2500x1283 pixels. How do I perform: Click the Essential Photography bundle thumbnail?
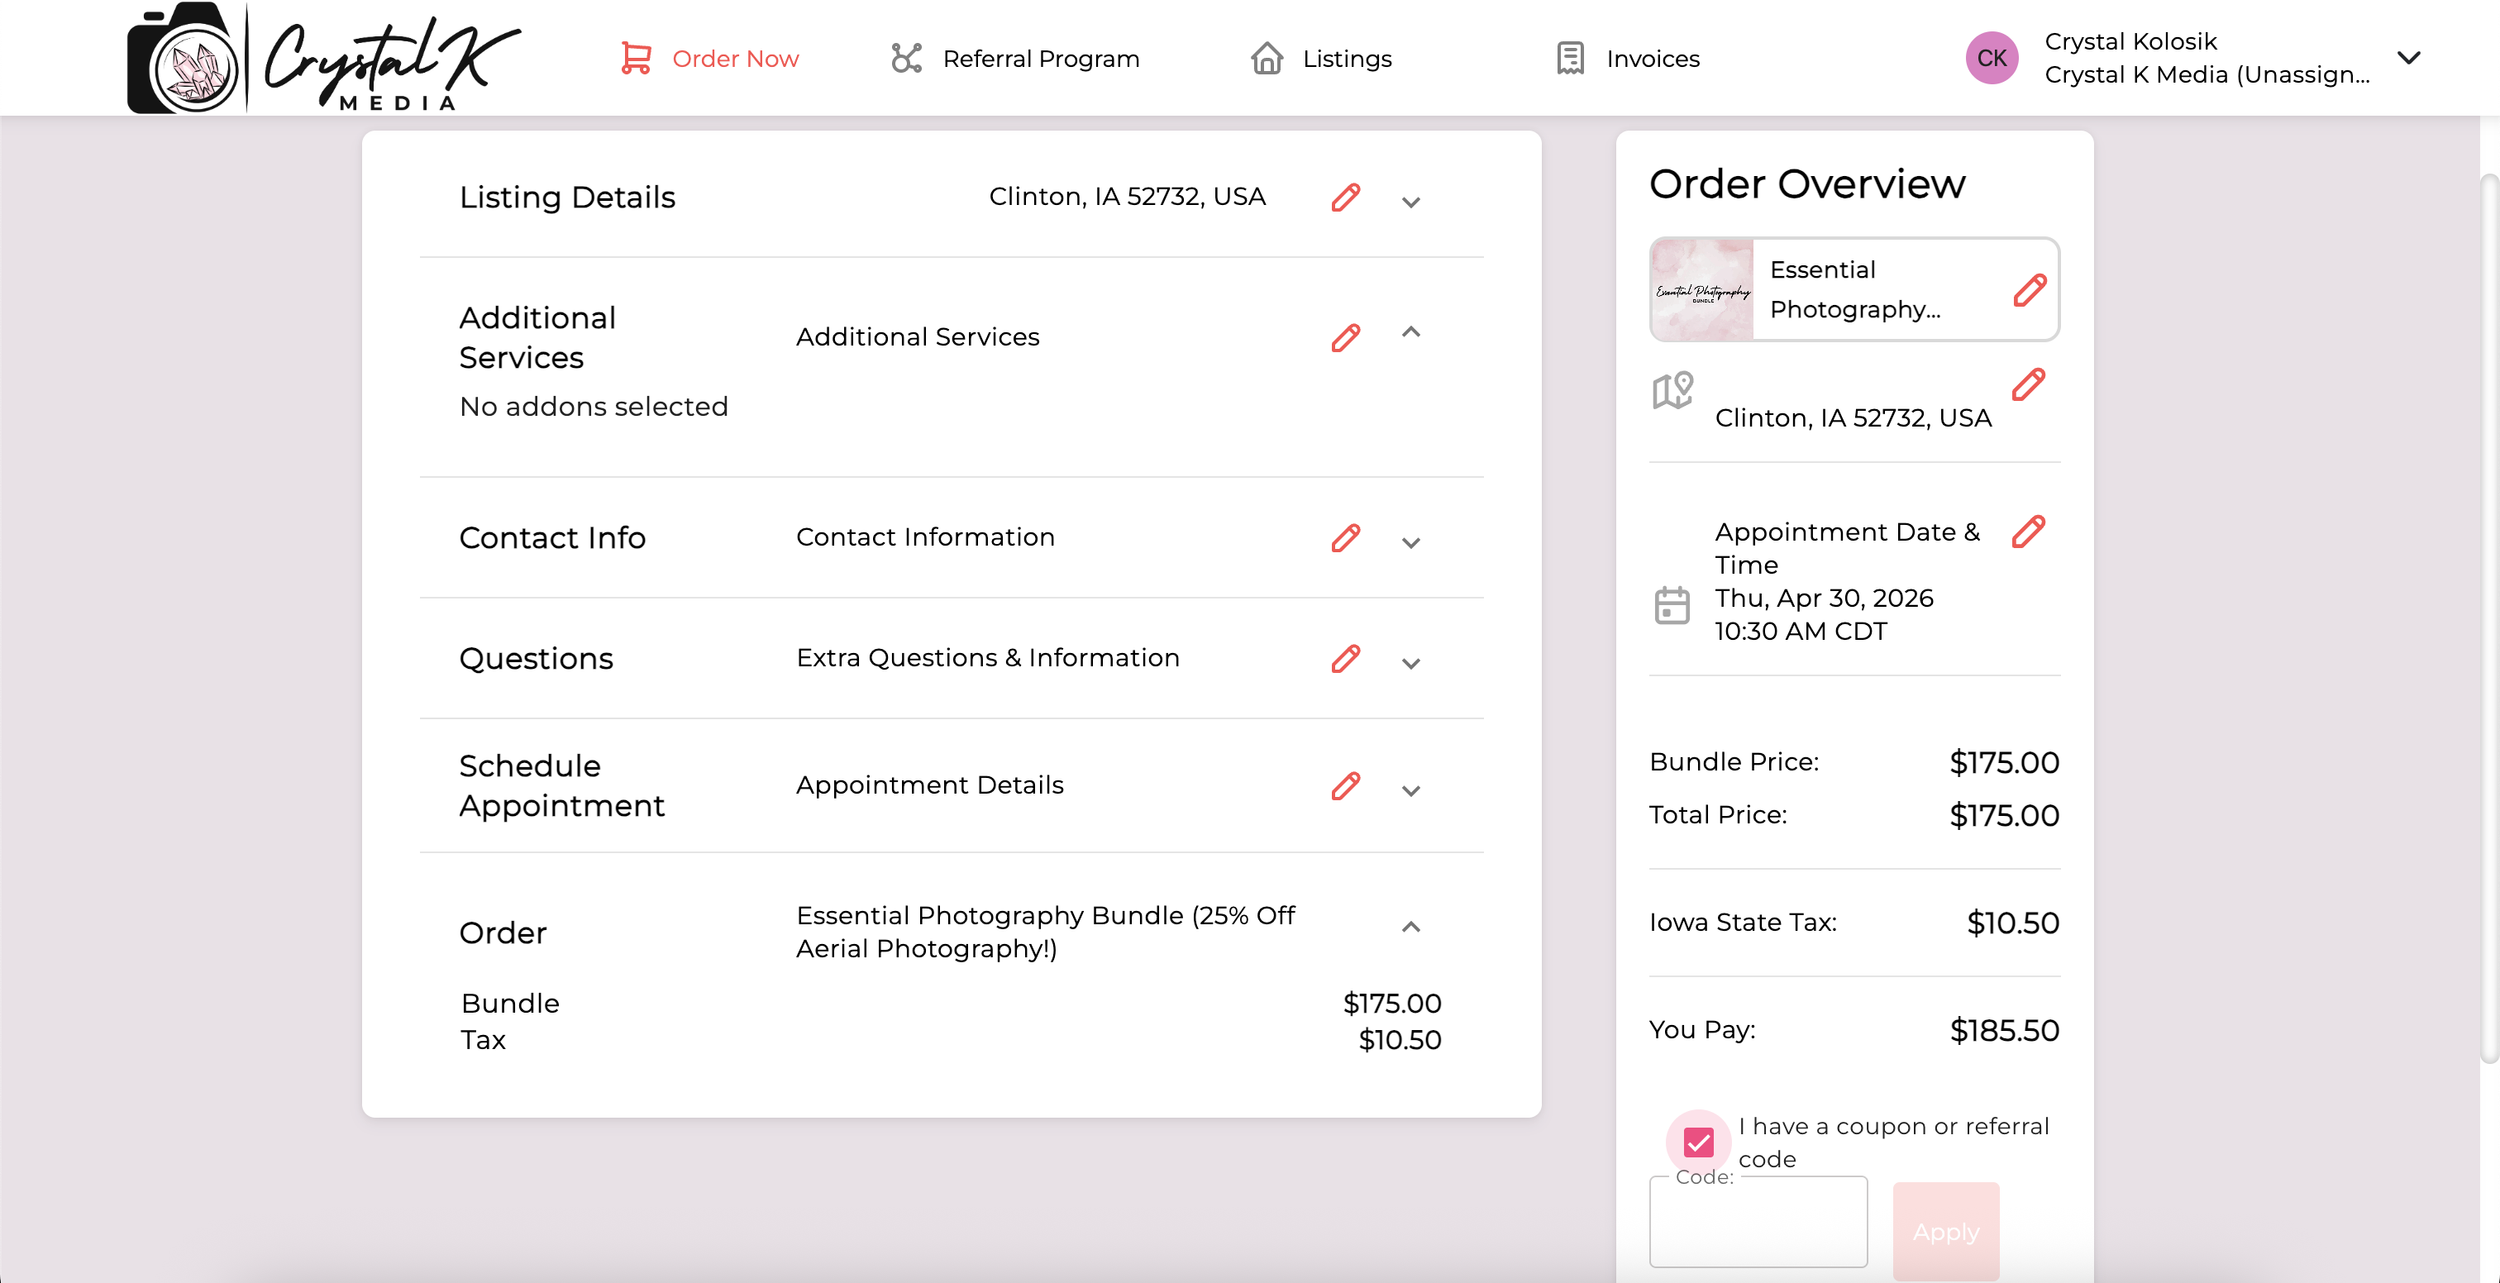tap(1702, 291)
